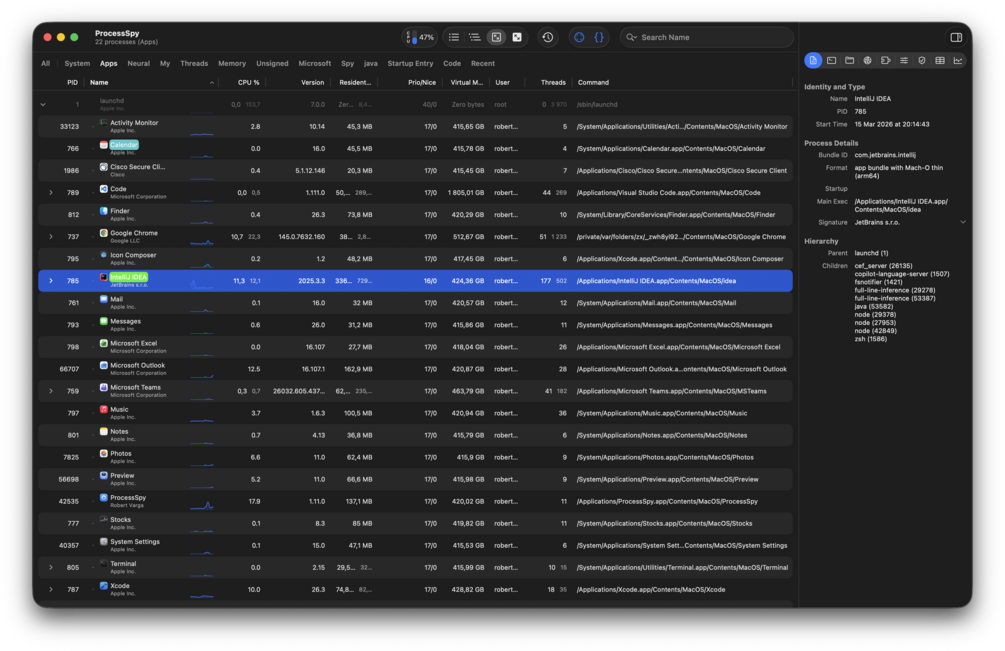Viewport: 1005px width, 651px height.
Task: Expand the IntelliJ IDEA process row
Action: [x=51, y=281]
